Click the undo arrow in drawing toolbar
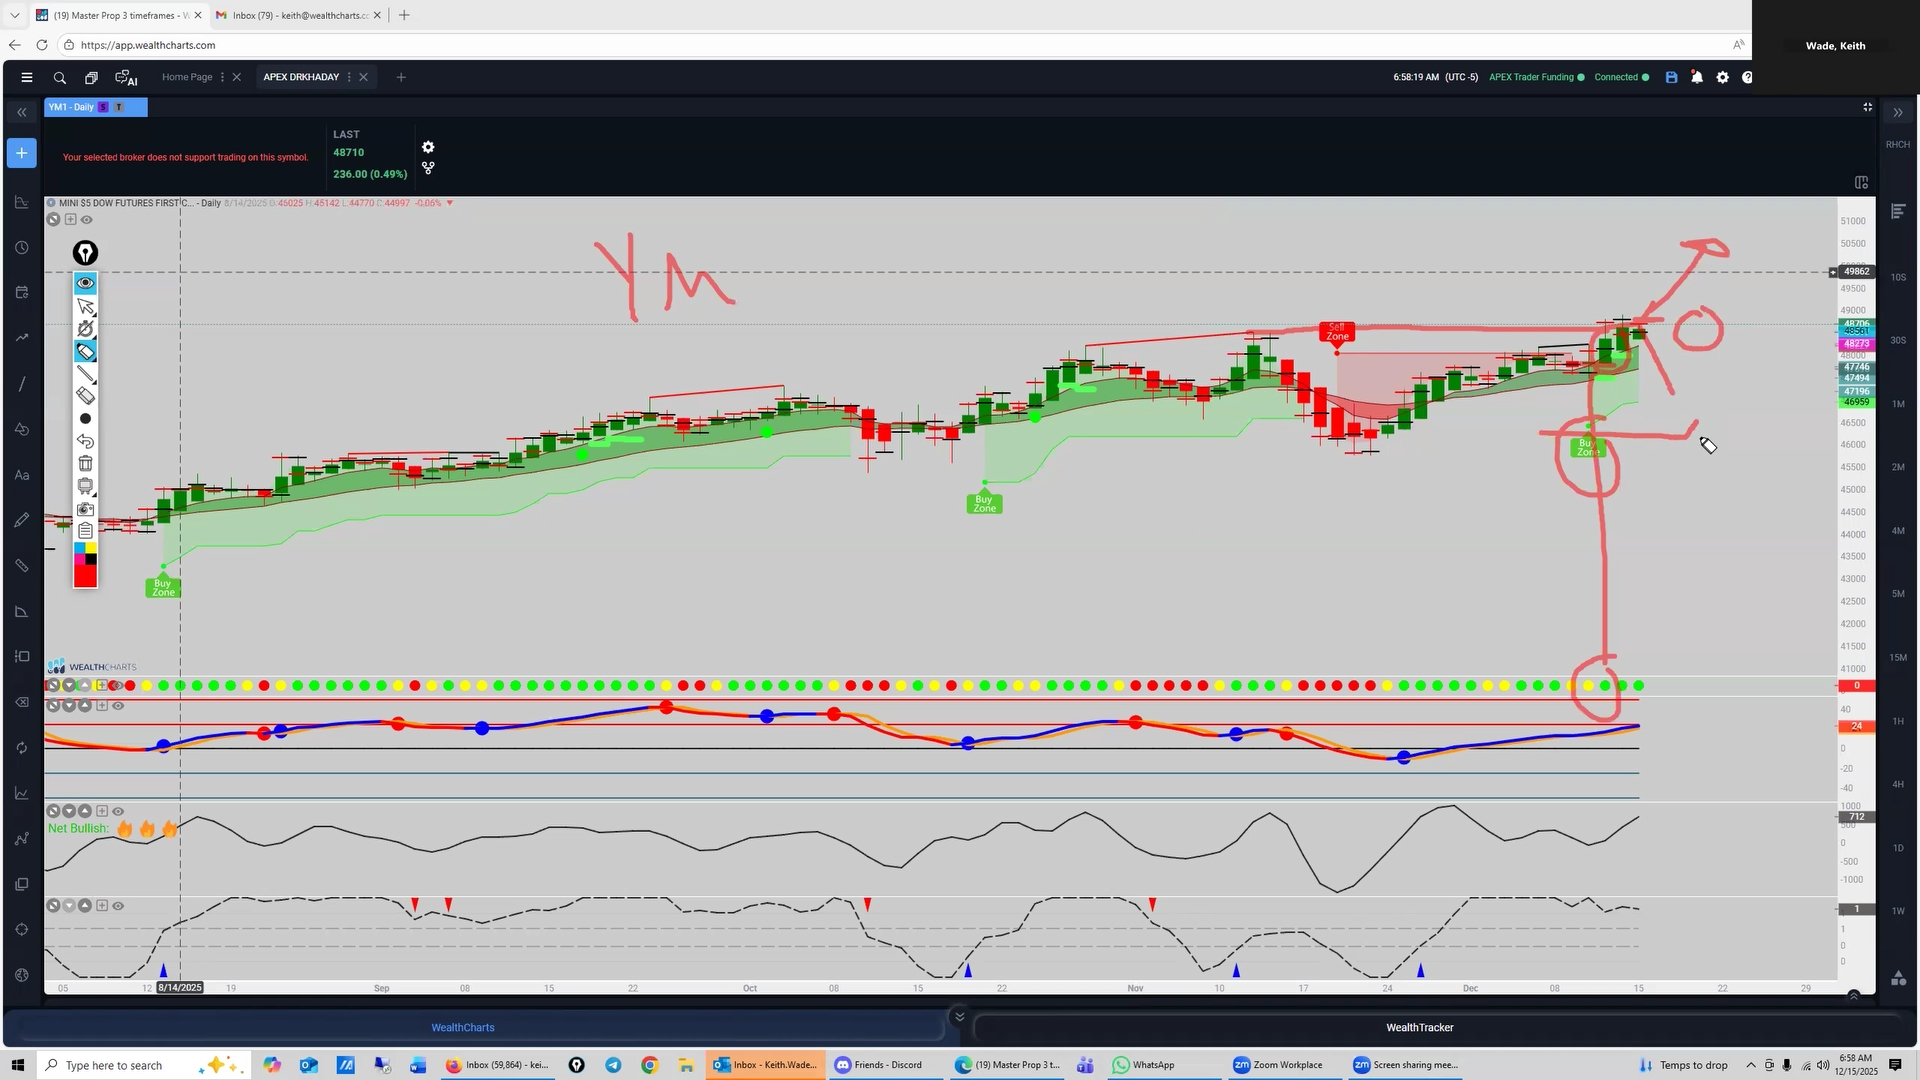This screenshot has width=1920, height=1080. pos(86,441)
